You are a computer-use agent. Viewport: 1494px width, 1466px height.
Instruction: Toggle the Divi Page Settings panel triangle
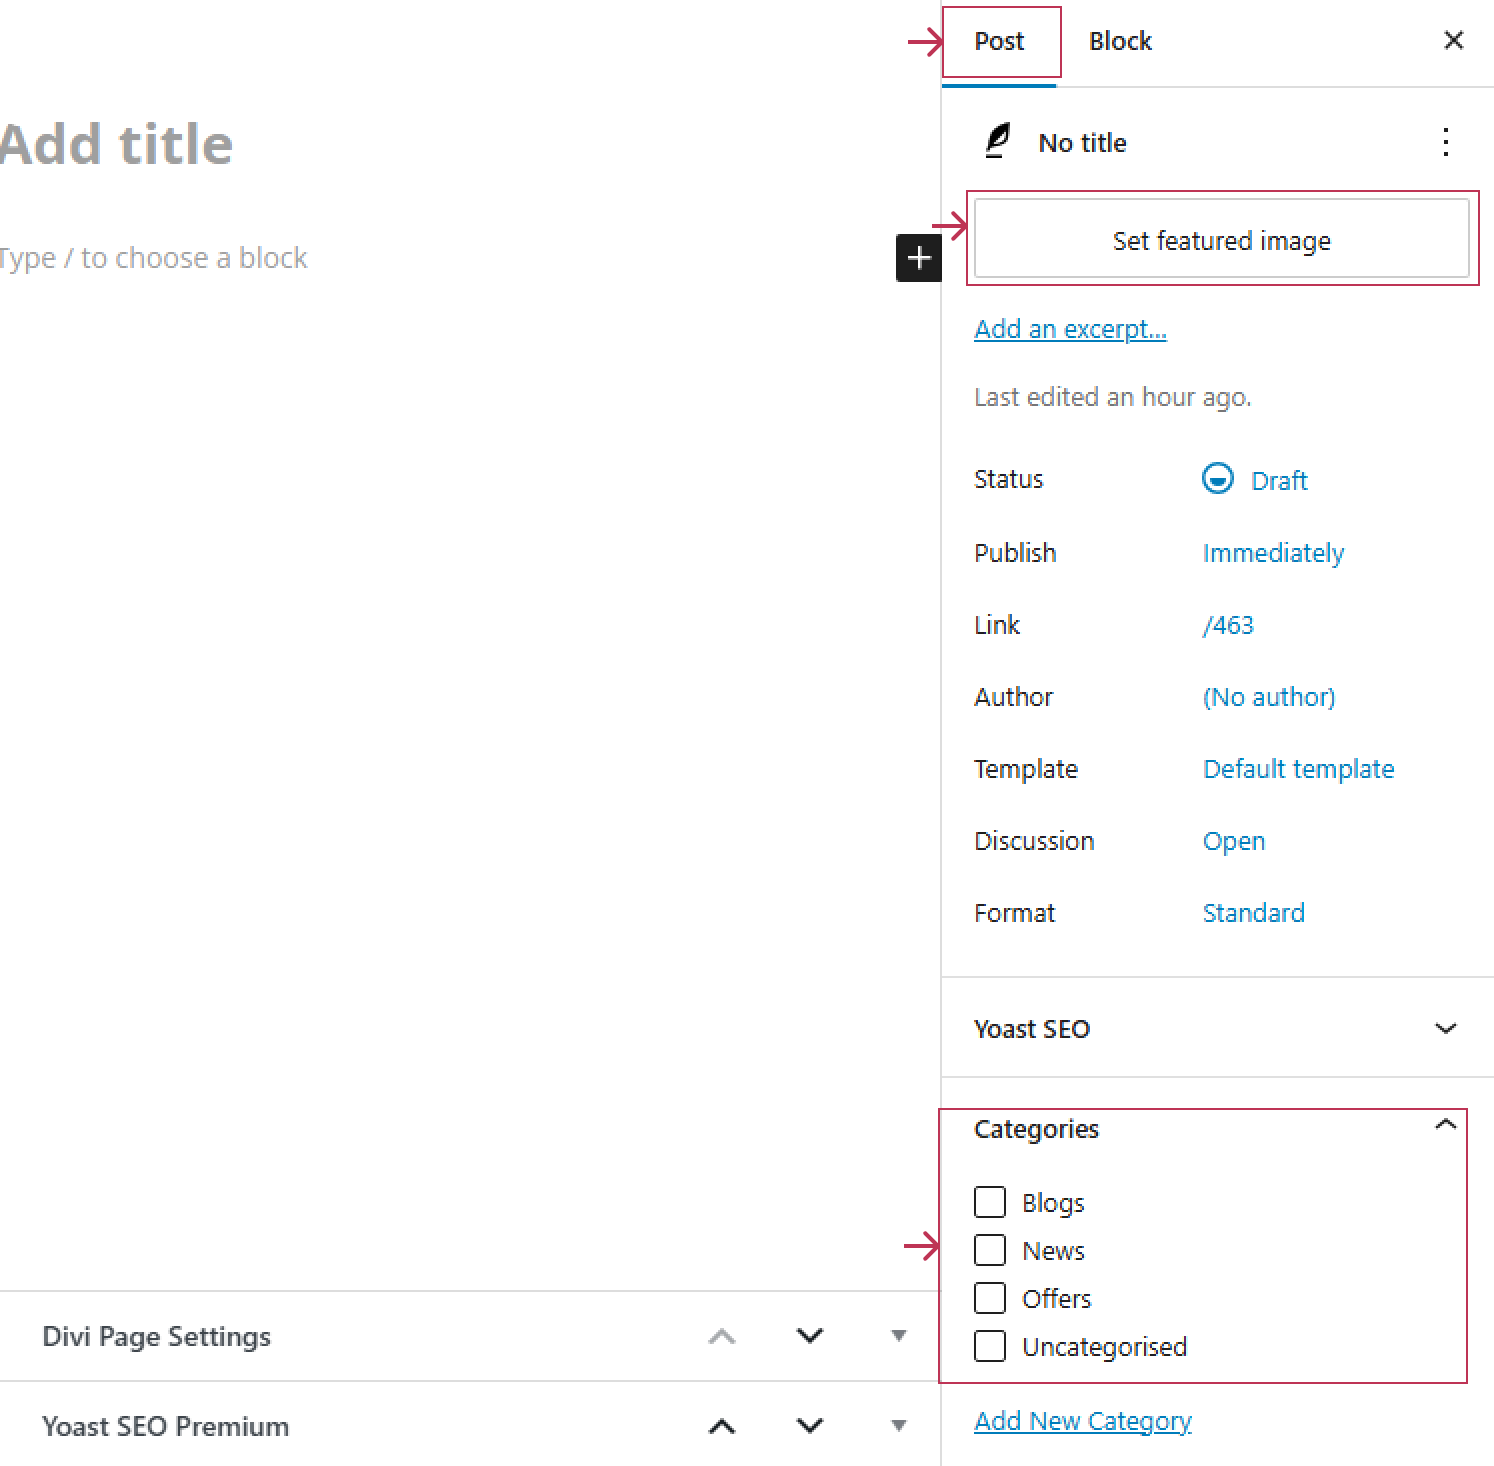(x=899, y=1336)
